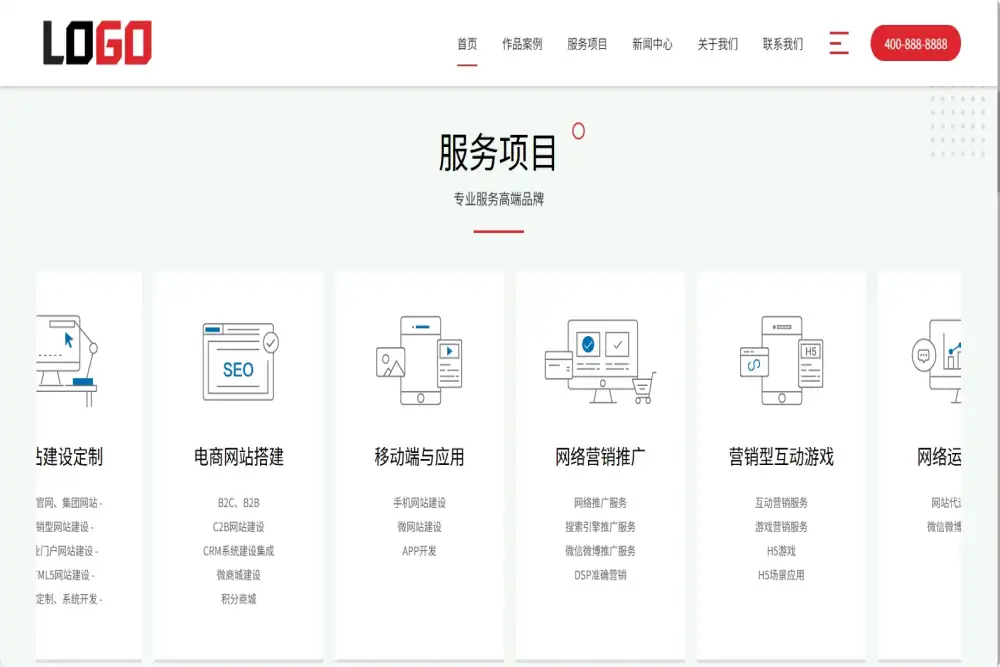Image resolution: width=1000 pixels, height=667 pixels.
Task: Open the 作品案例 menu item
Action: coord(523,44)
